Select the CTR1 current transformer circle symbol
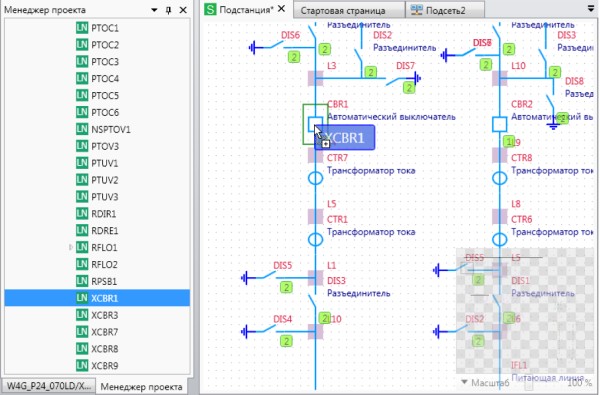600x395 pixels. [315, 239]
